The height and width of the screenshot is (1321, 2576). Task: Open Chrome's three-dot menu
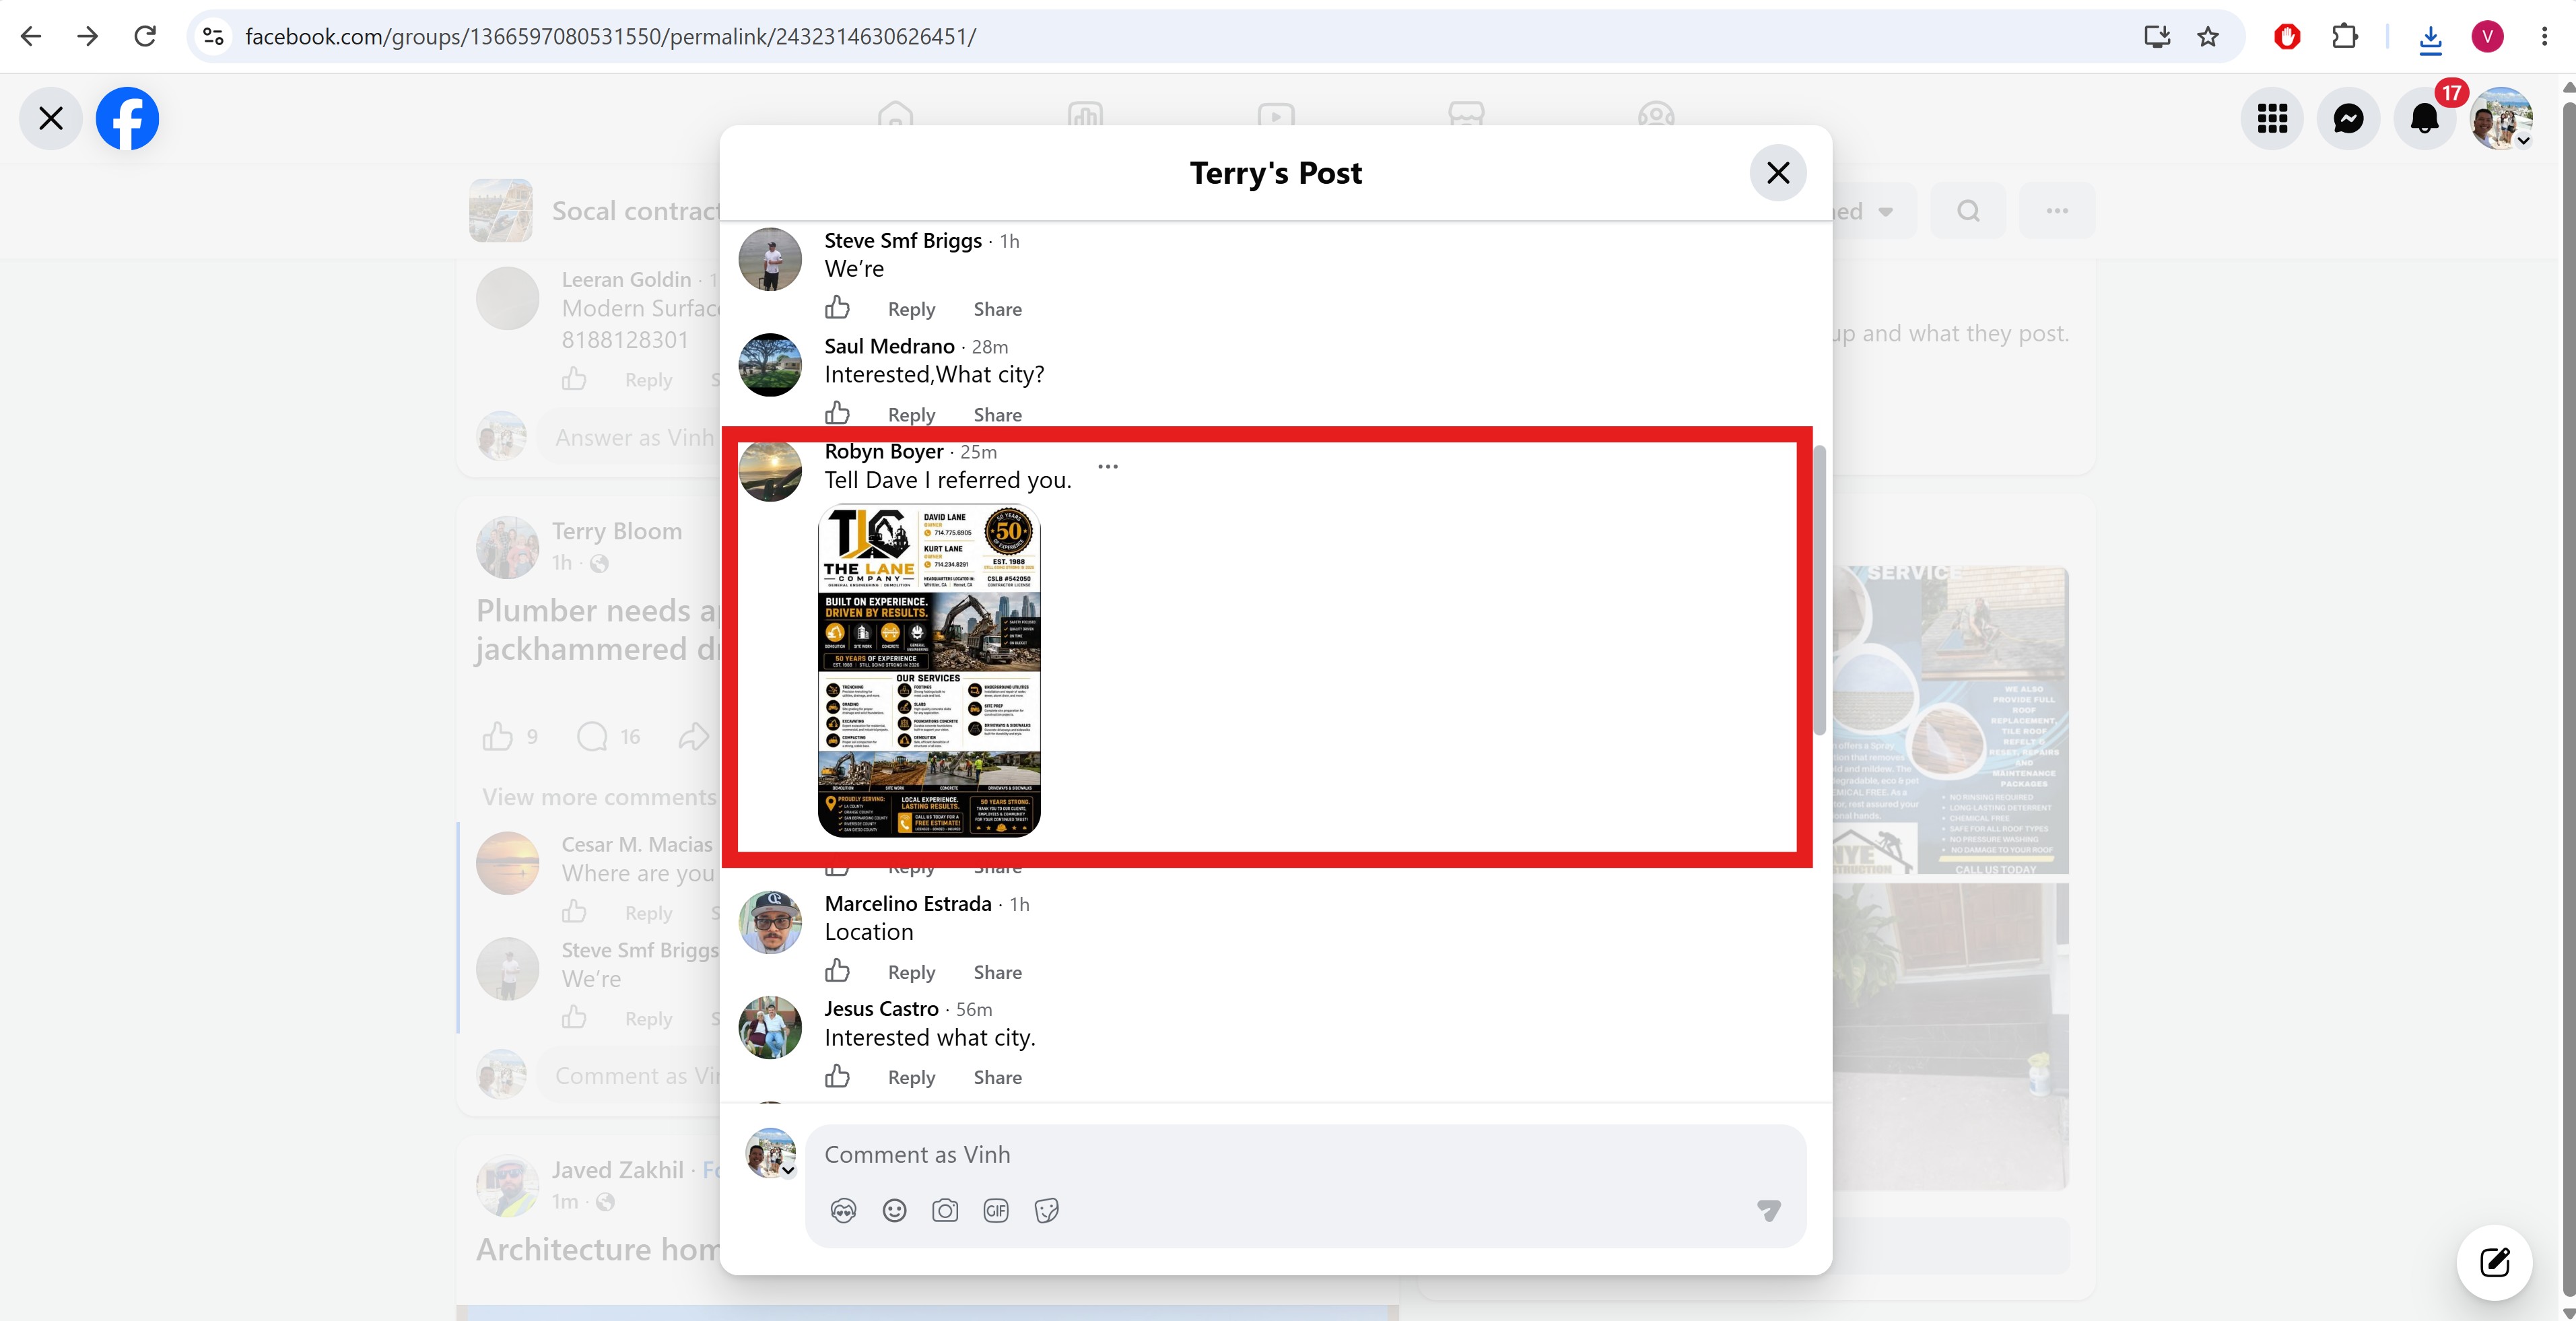click(2544, 37)
